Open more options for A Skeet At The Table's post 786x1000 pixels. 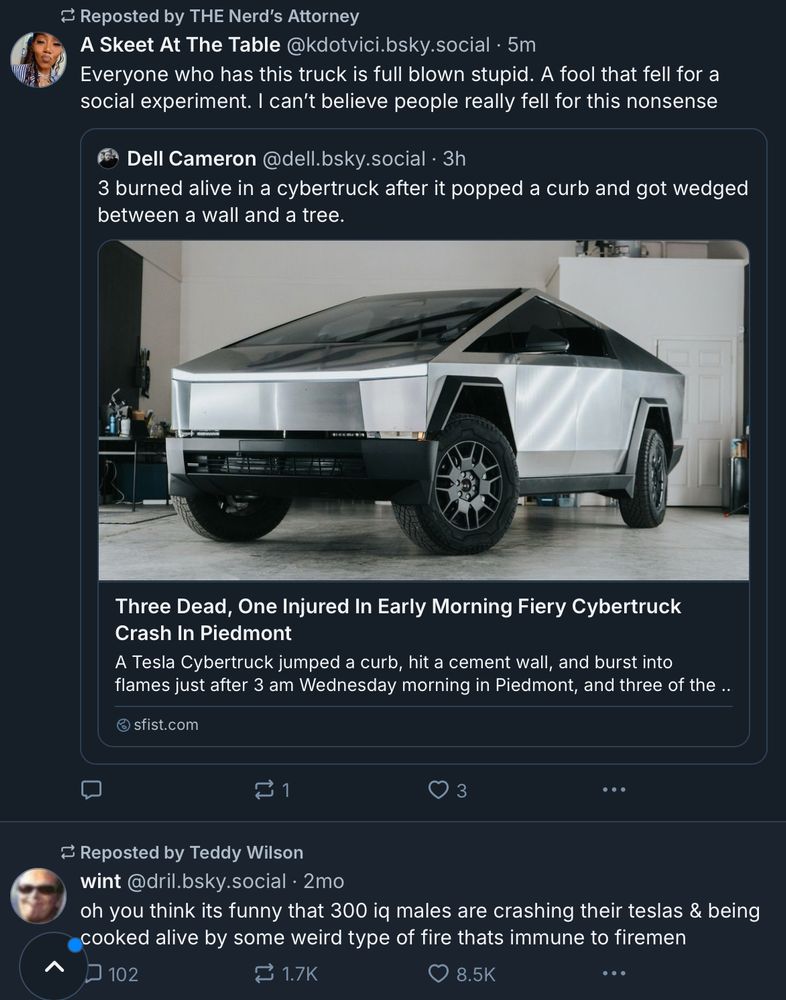point(613,789)
